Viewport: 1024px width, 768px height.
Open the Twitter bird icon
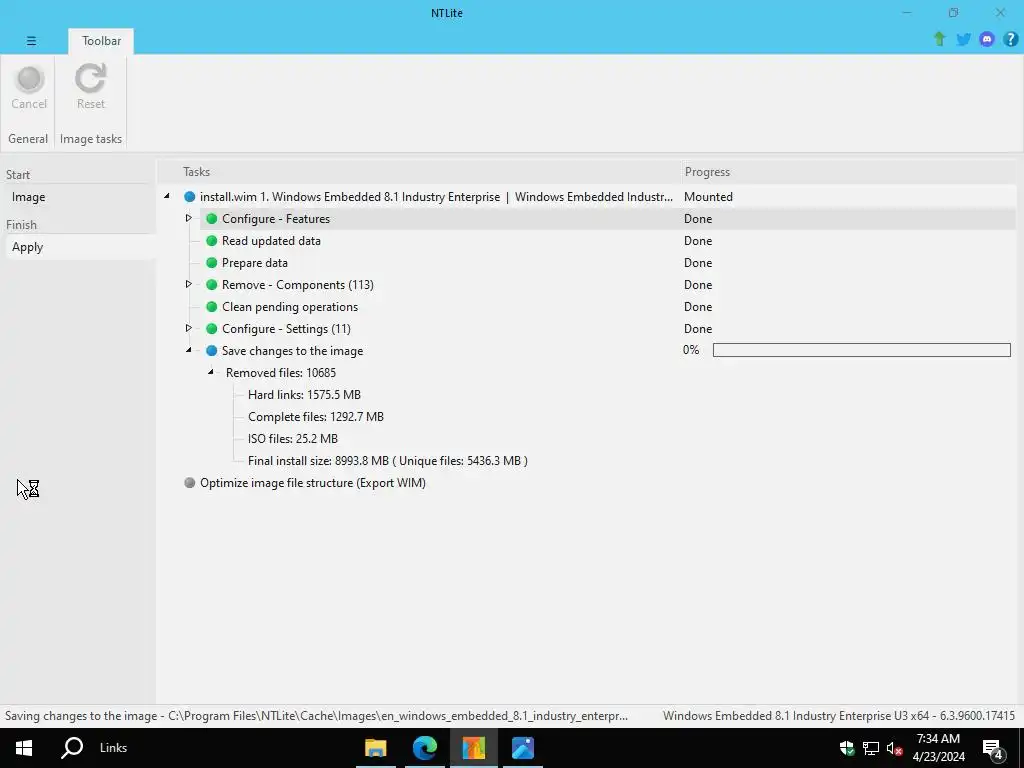(x=963, y=39)
